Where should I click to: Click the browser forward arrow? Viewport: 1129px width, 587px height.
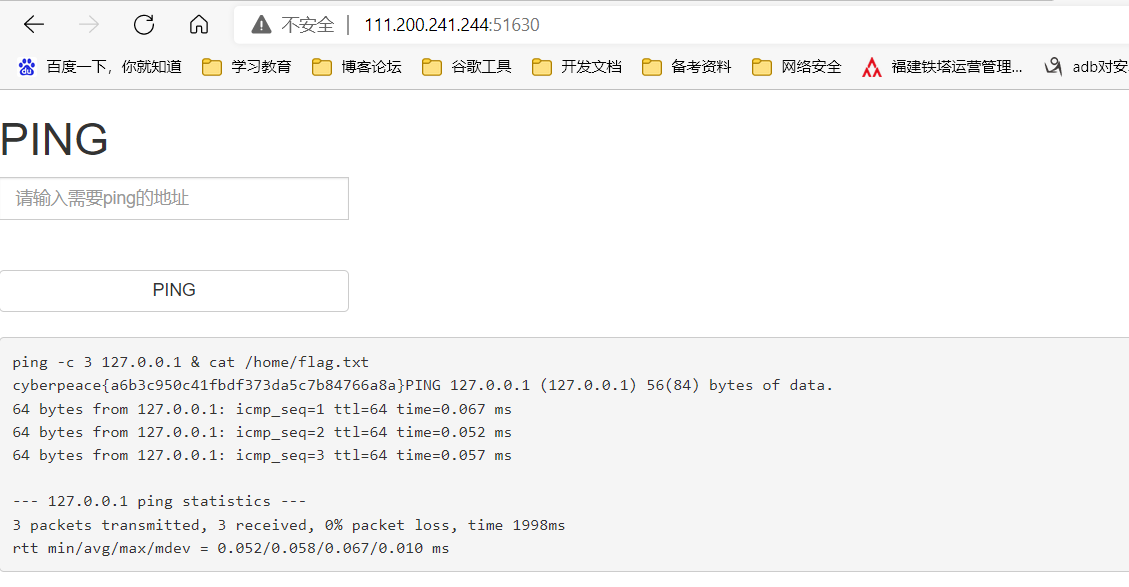click(x=89, y=24)
